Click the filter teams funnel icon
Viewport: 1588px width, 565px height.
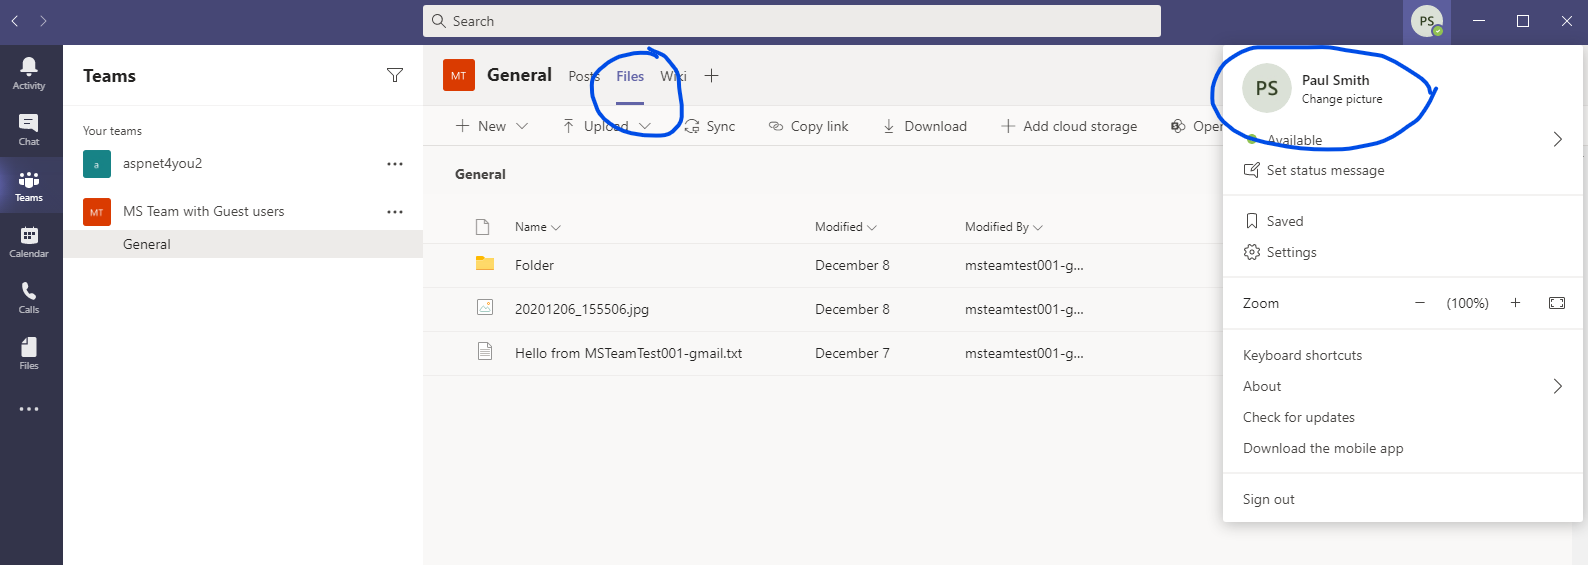pyautogui.click(x=395, y=75)
